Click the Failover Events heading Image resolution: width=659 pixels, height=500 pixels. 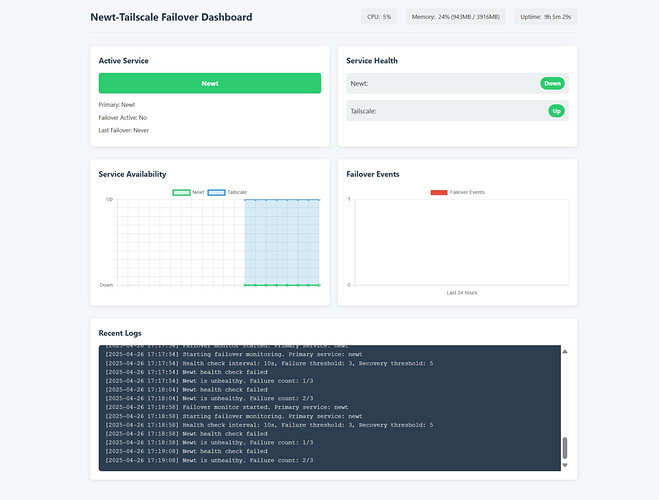coord(373,174)
